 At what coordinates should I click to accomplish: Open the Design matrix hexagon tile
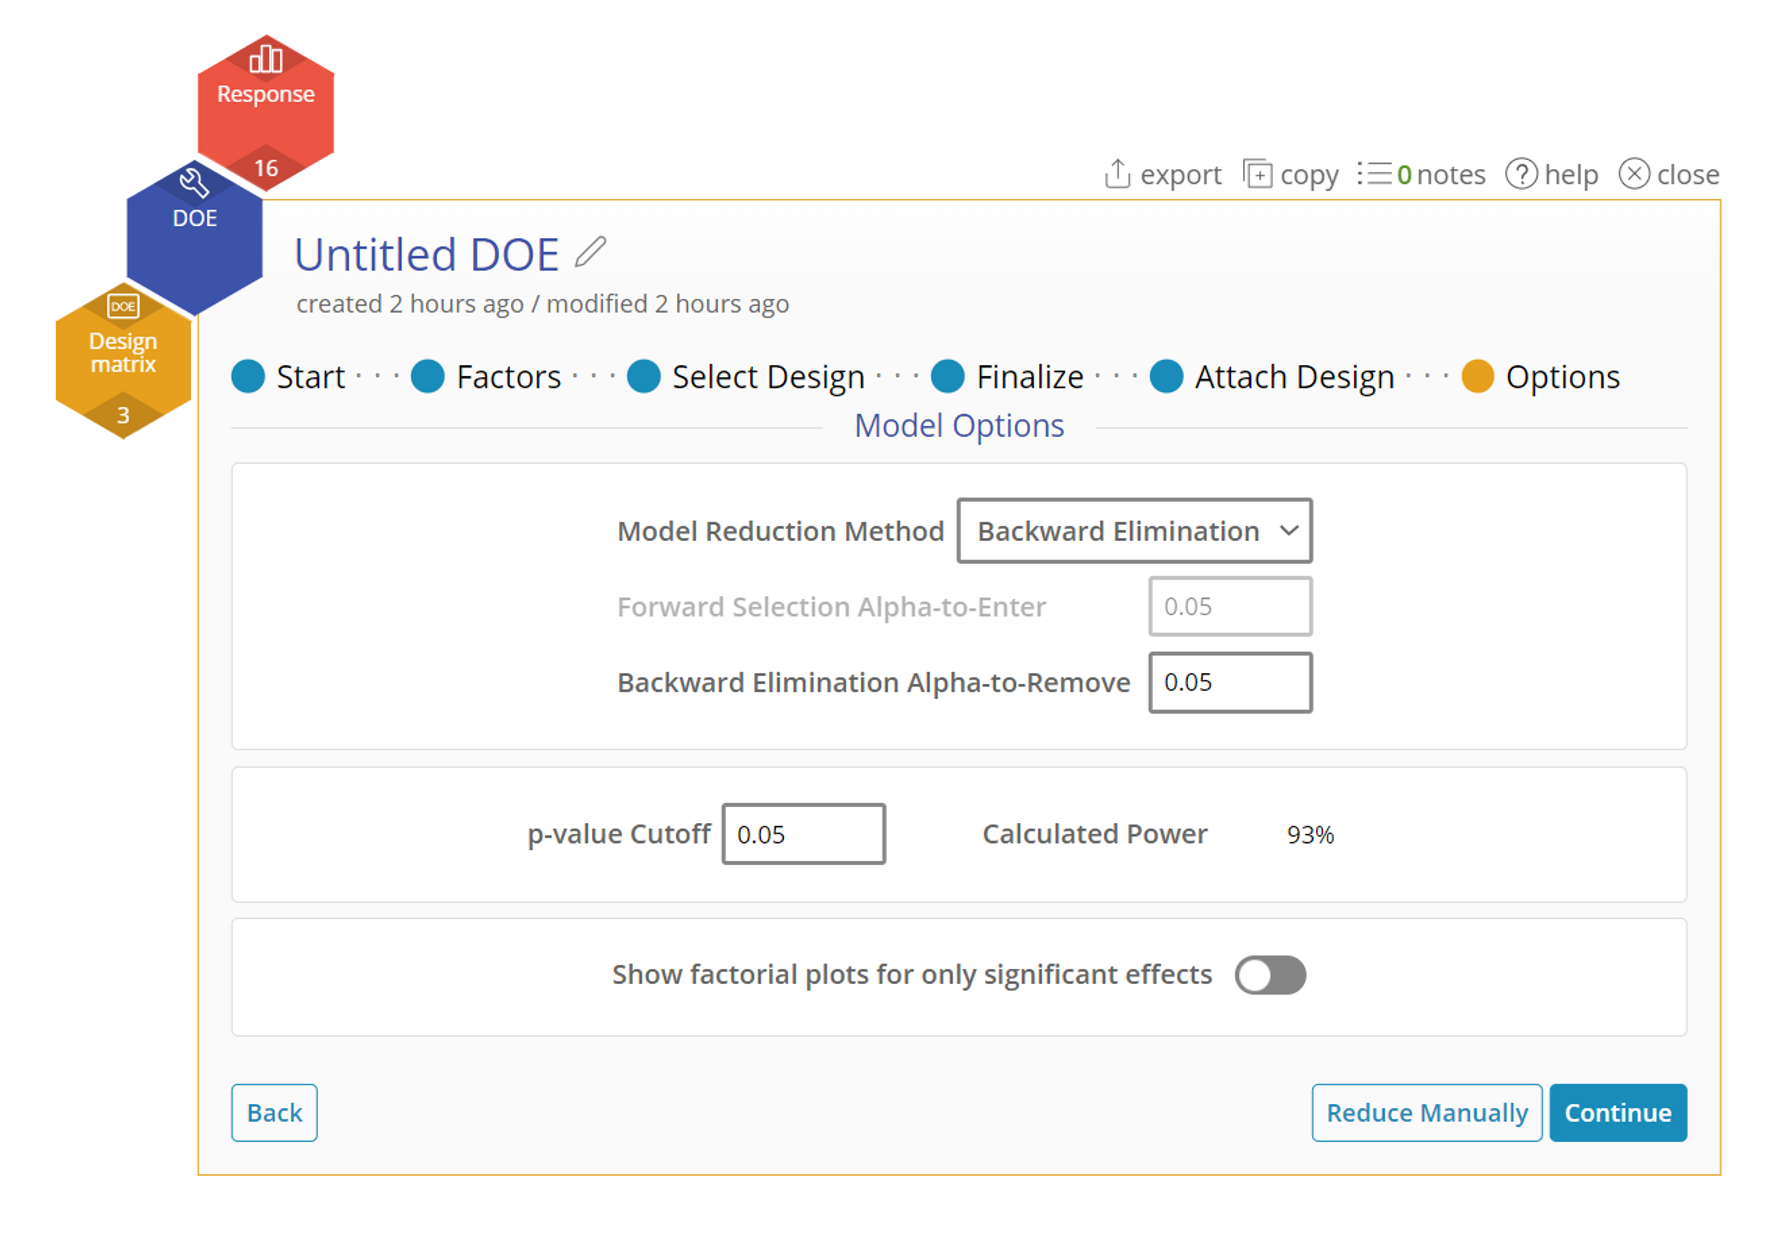coord(123,360)
